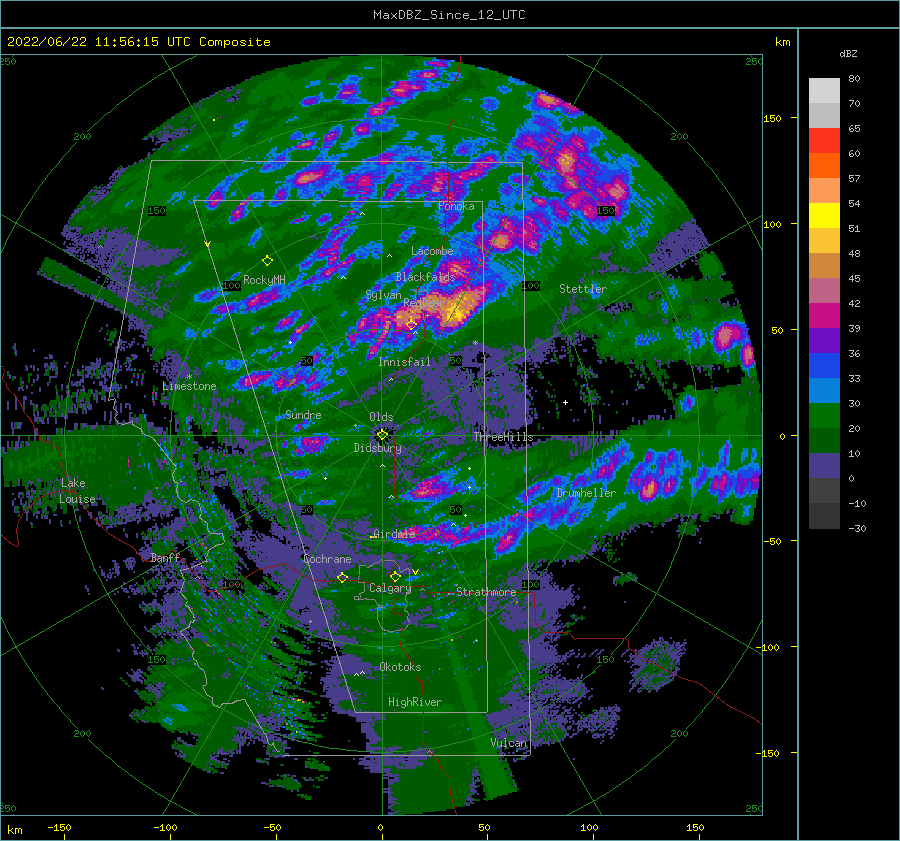Click the -150 tick label on the bottom axis

(x=59, y=828)
